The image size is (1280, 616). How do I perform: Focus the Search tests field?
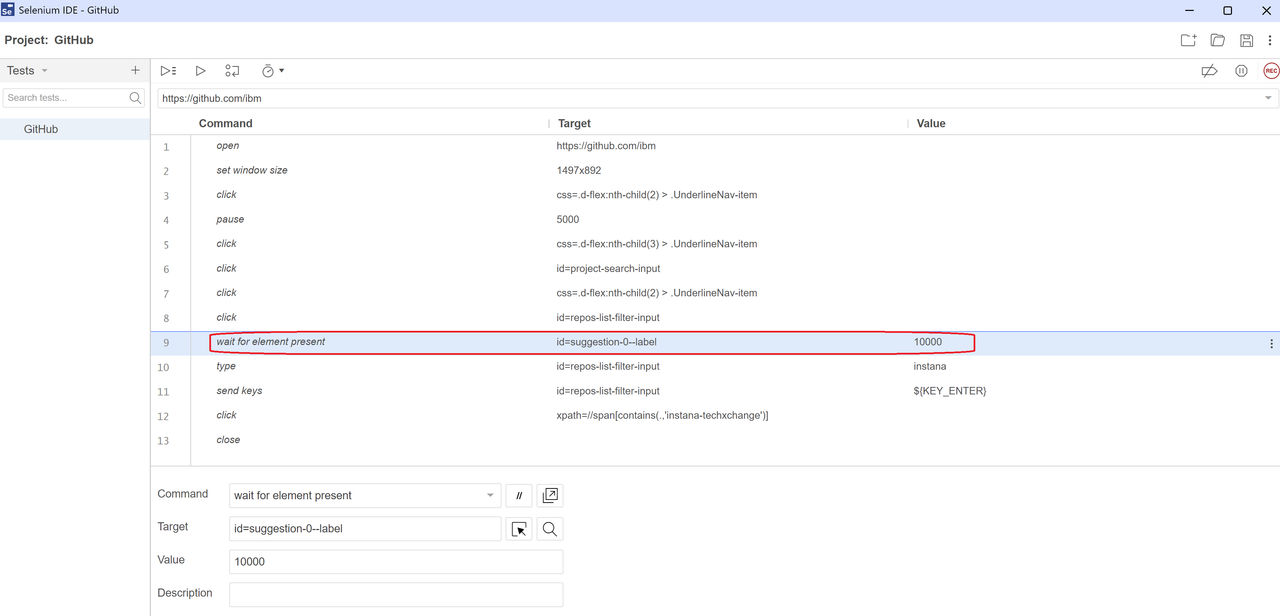pos(66,98)
